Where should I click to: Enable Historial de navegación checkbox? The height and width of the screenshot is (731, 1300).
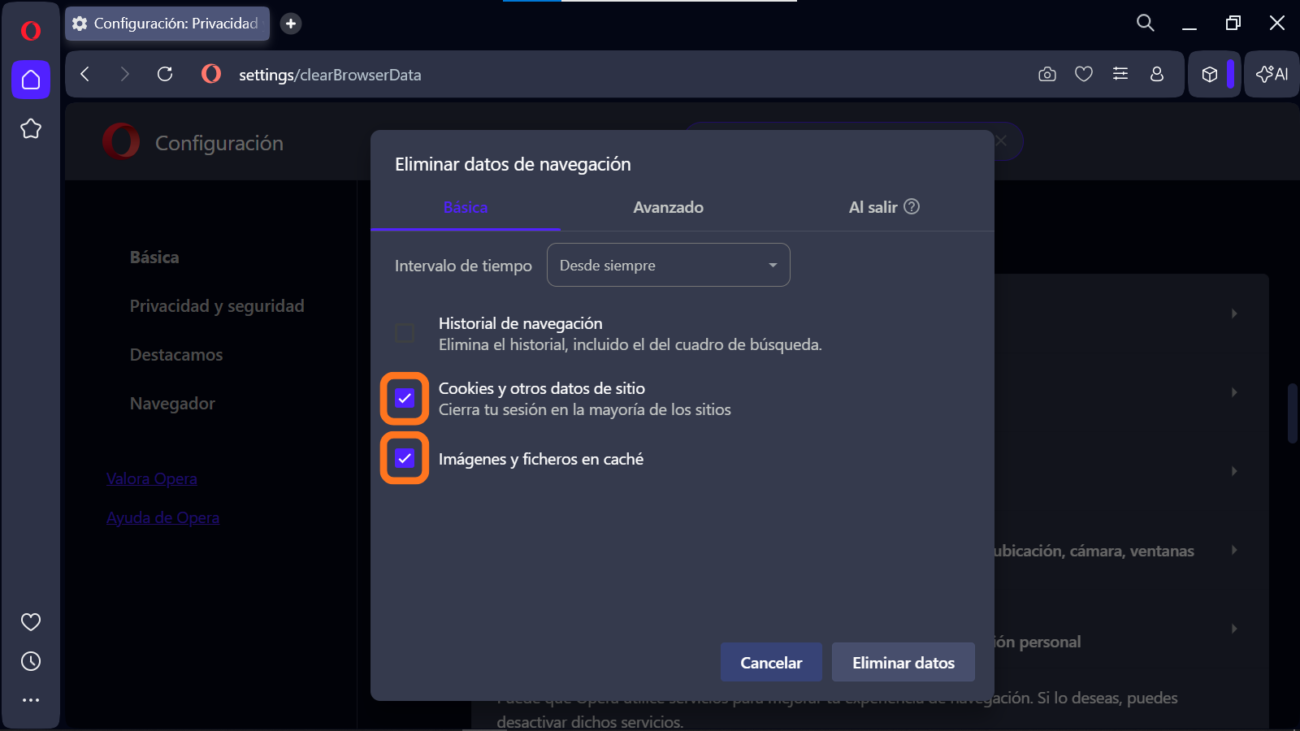coord(405,333)
